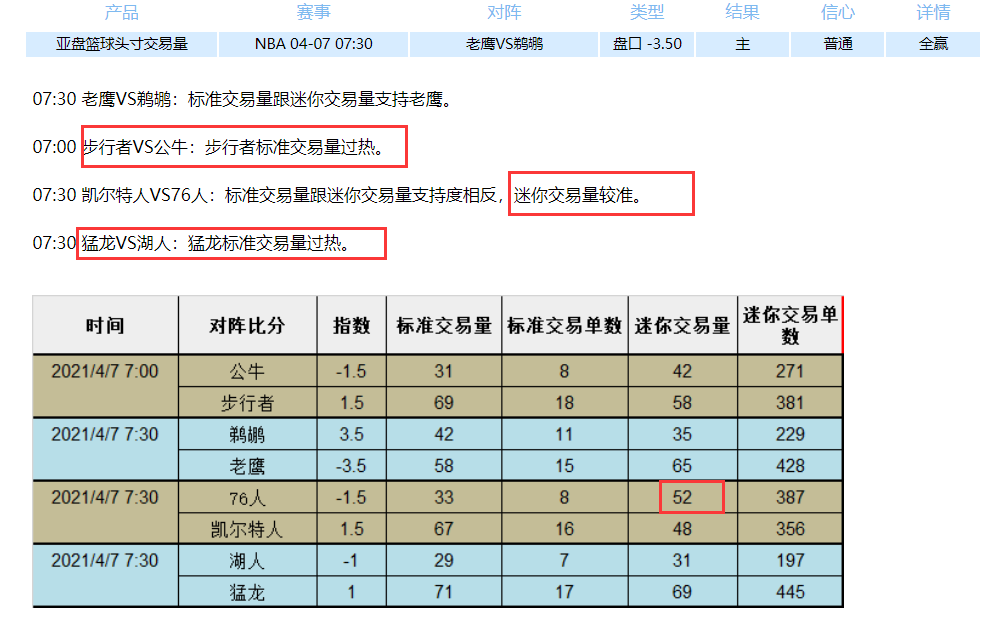Select 老鹰 mini order count 428
Viewport: 981px width, 638px height.
tap(790, 466)
